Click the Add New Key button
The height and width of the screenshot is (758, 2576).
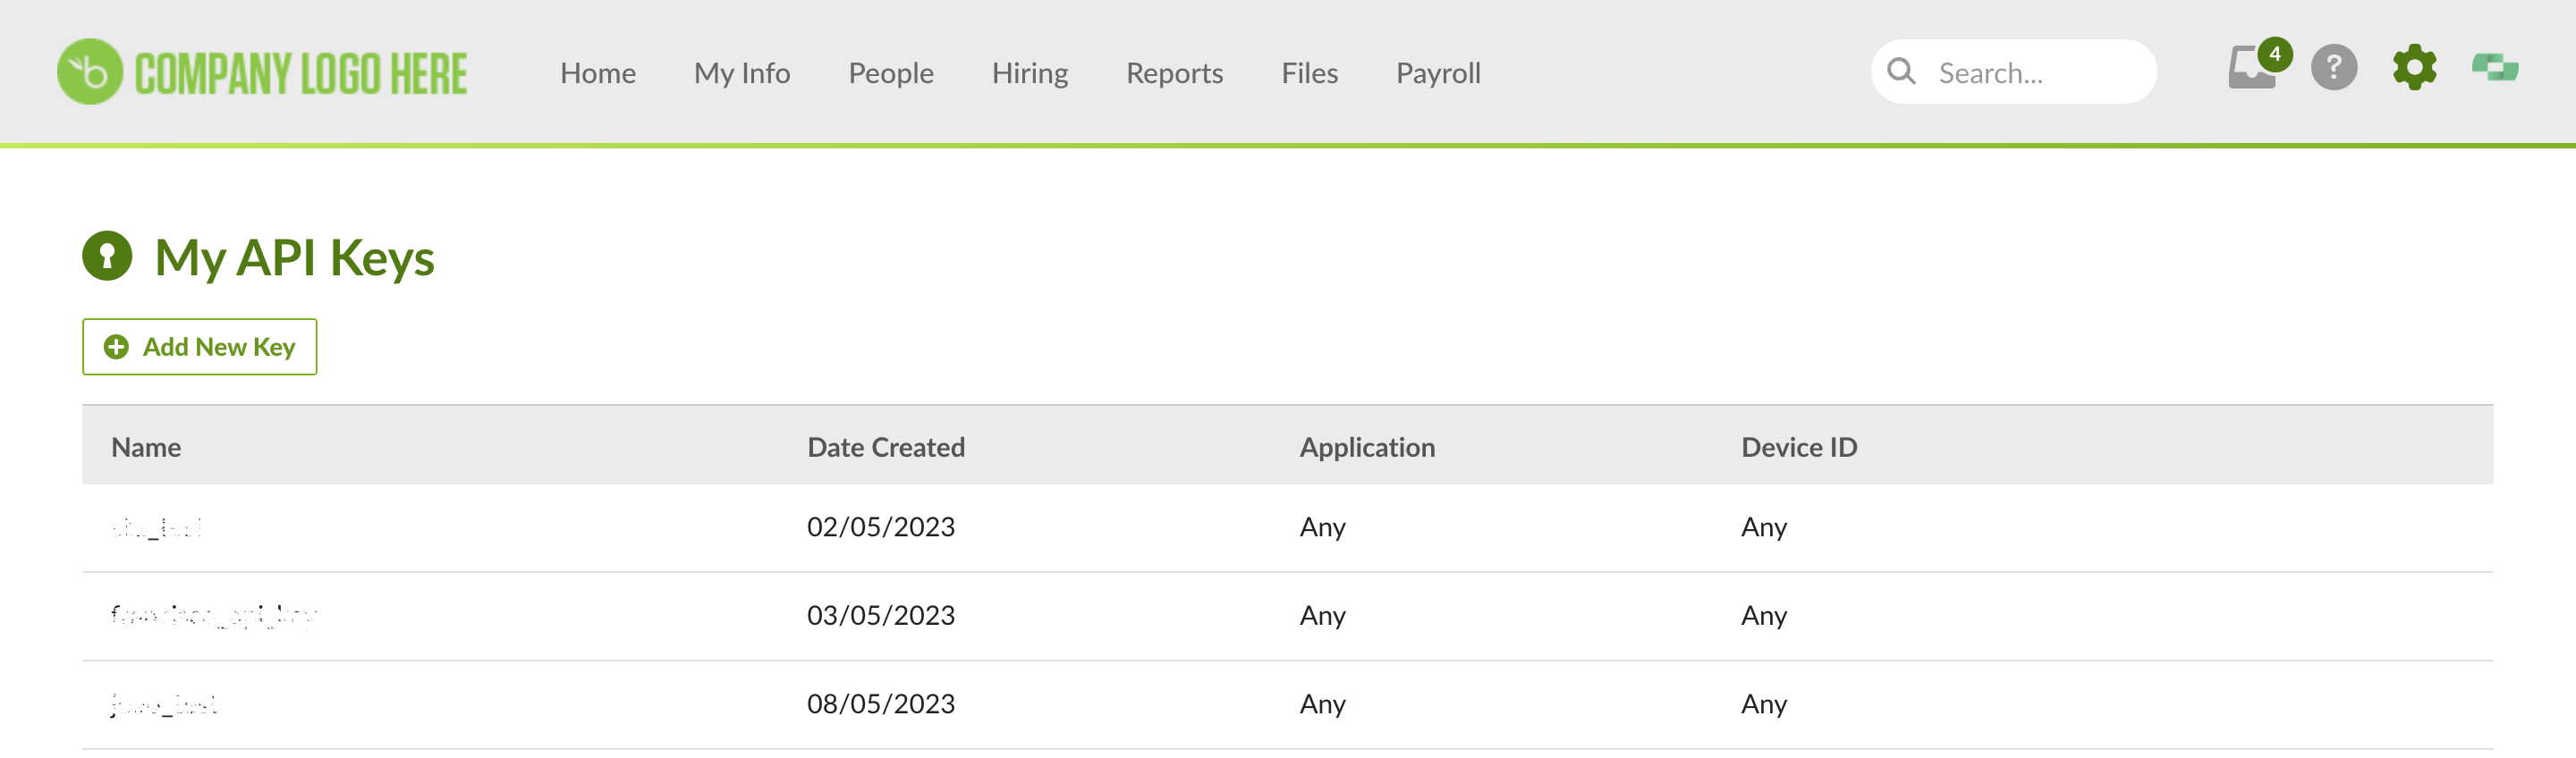click(x=200, y=347)
